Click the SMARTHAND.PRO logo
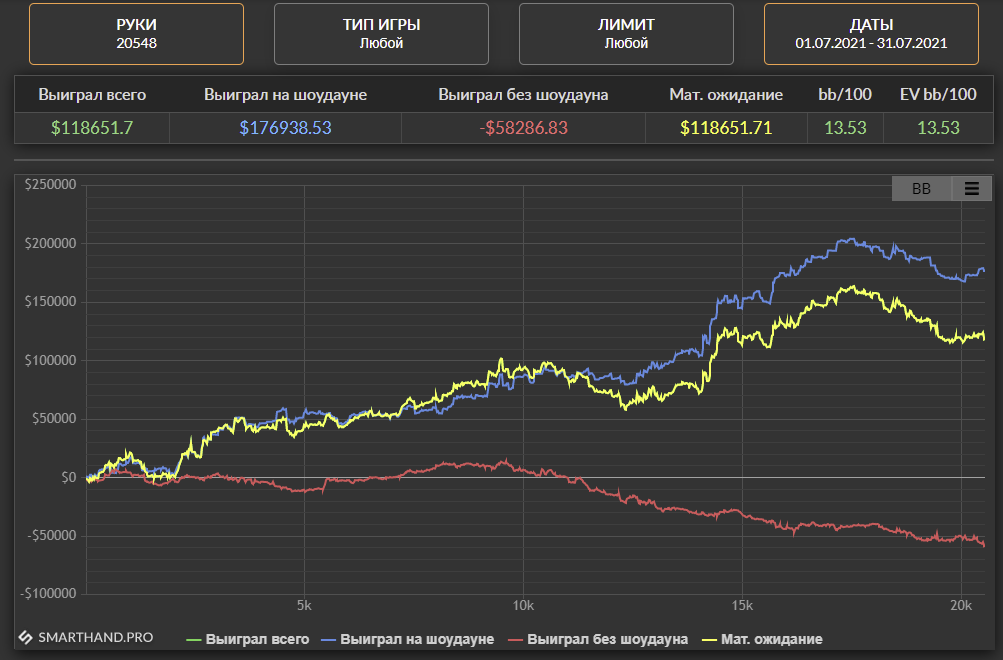1003x660 pixels. coord(86,637)
